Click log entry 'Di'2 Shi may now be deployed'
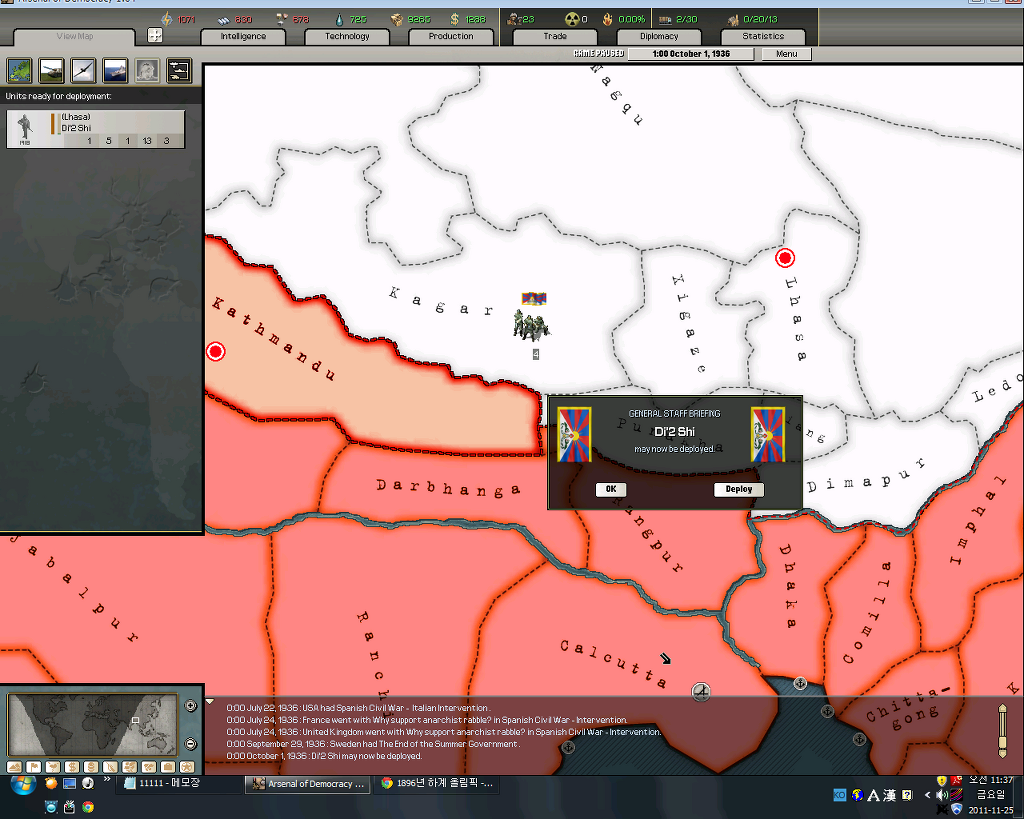Image resolution: width=1024 pixels, height=819 pixels. 324,756
